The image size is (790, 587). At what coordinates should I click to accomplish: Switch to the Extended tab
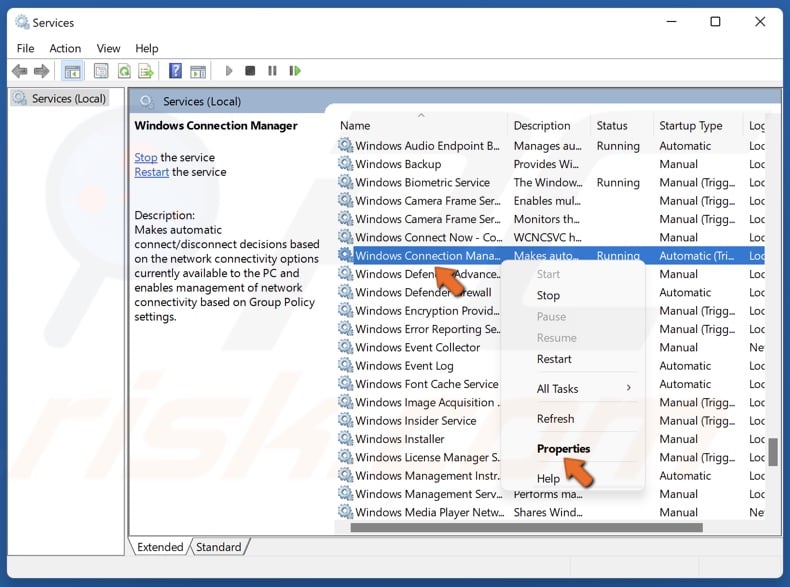pyautogui.click(x=160, y=547)
